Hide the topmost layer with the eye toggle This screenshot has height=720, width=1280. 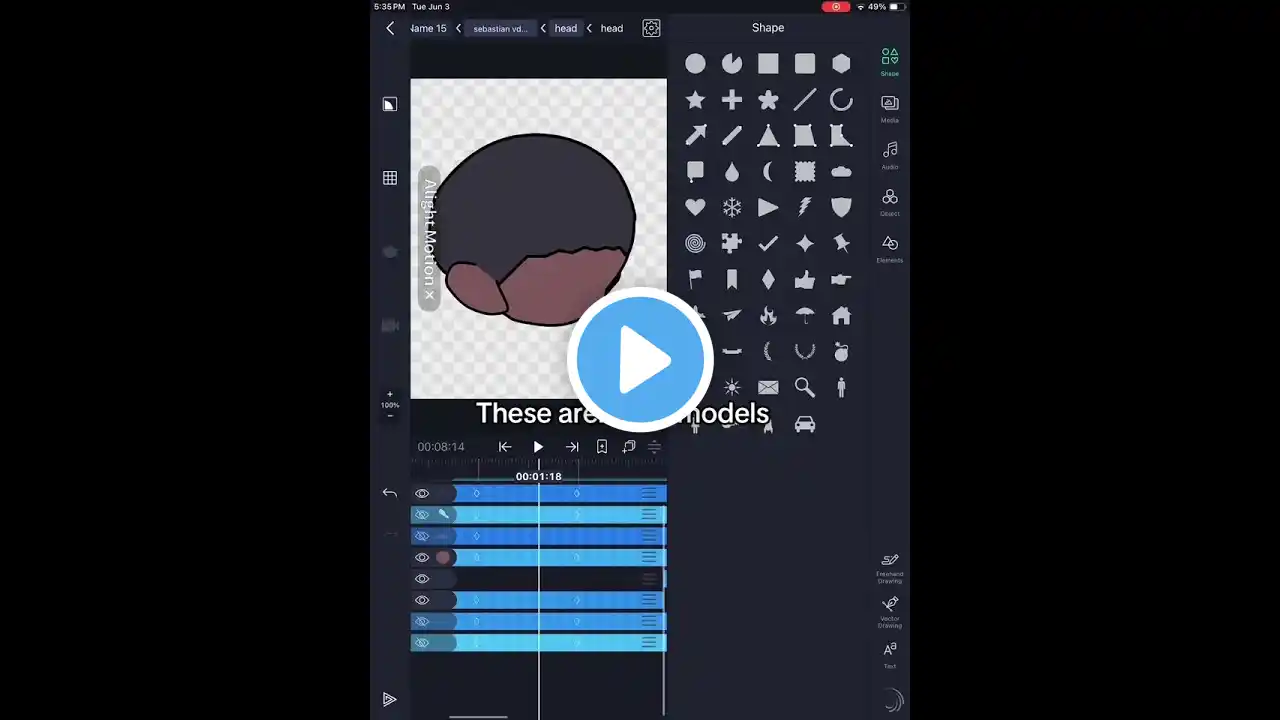click(x=422, y=492)
